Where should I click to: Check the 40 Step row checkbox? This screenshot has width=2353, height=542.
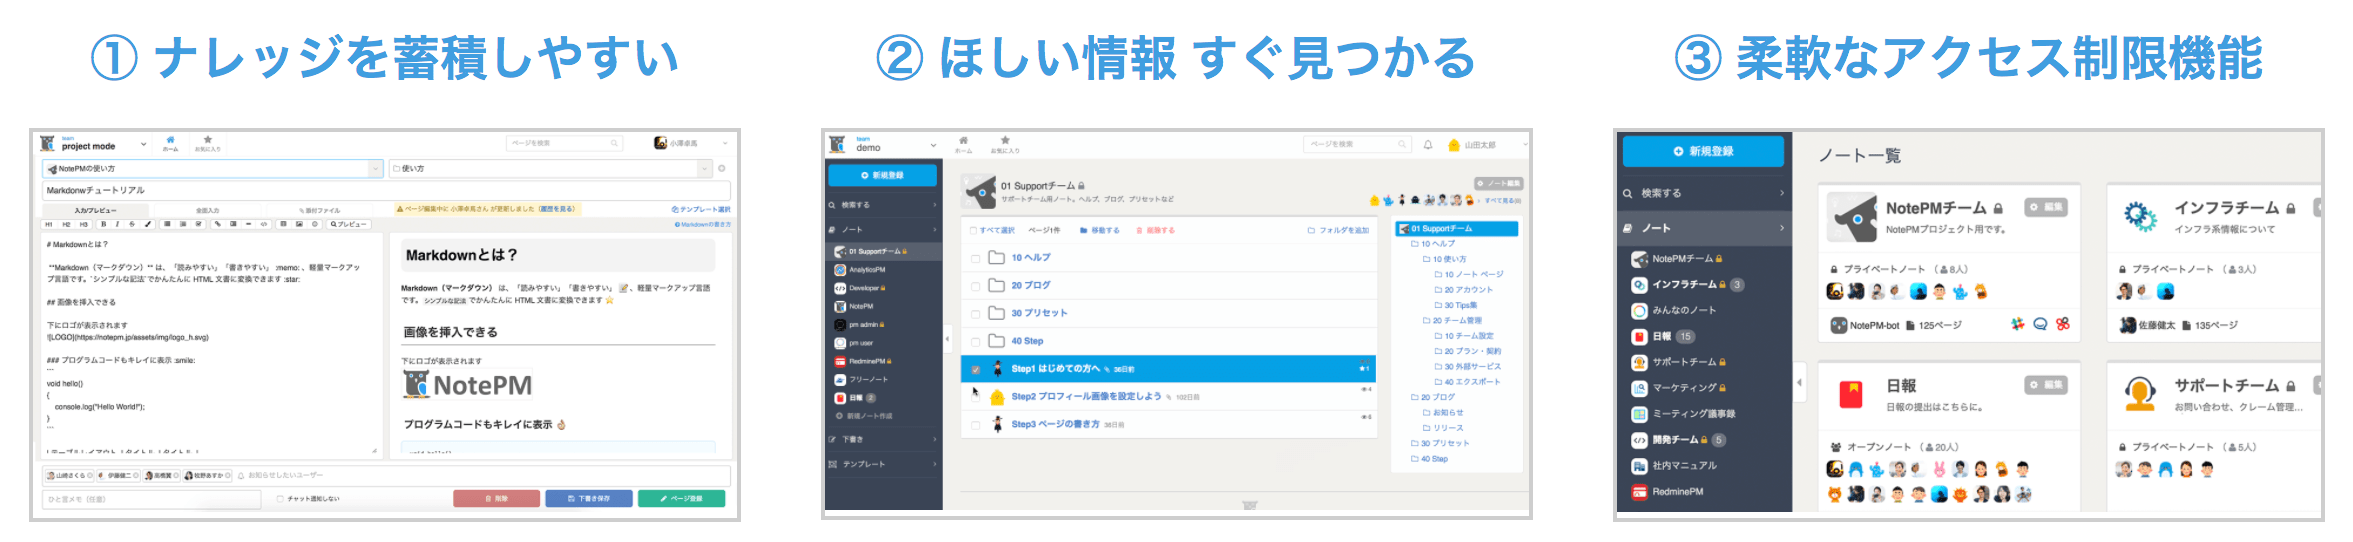pos(976,342)
